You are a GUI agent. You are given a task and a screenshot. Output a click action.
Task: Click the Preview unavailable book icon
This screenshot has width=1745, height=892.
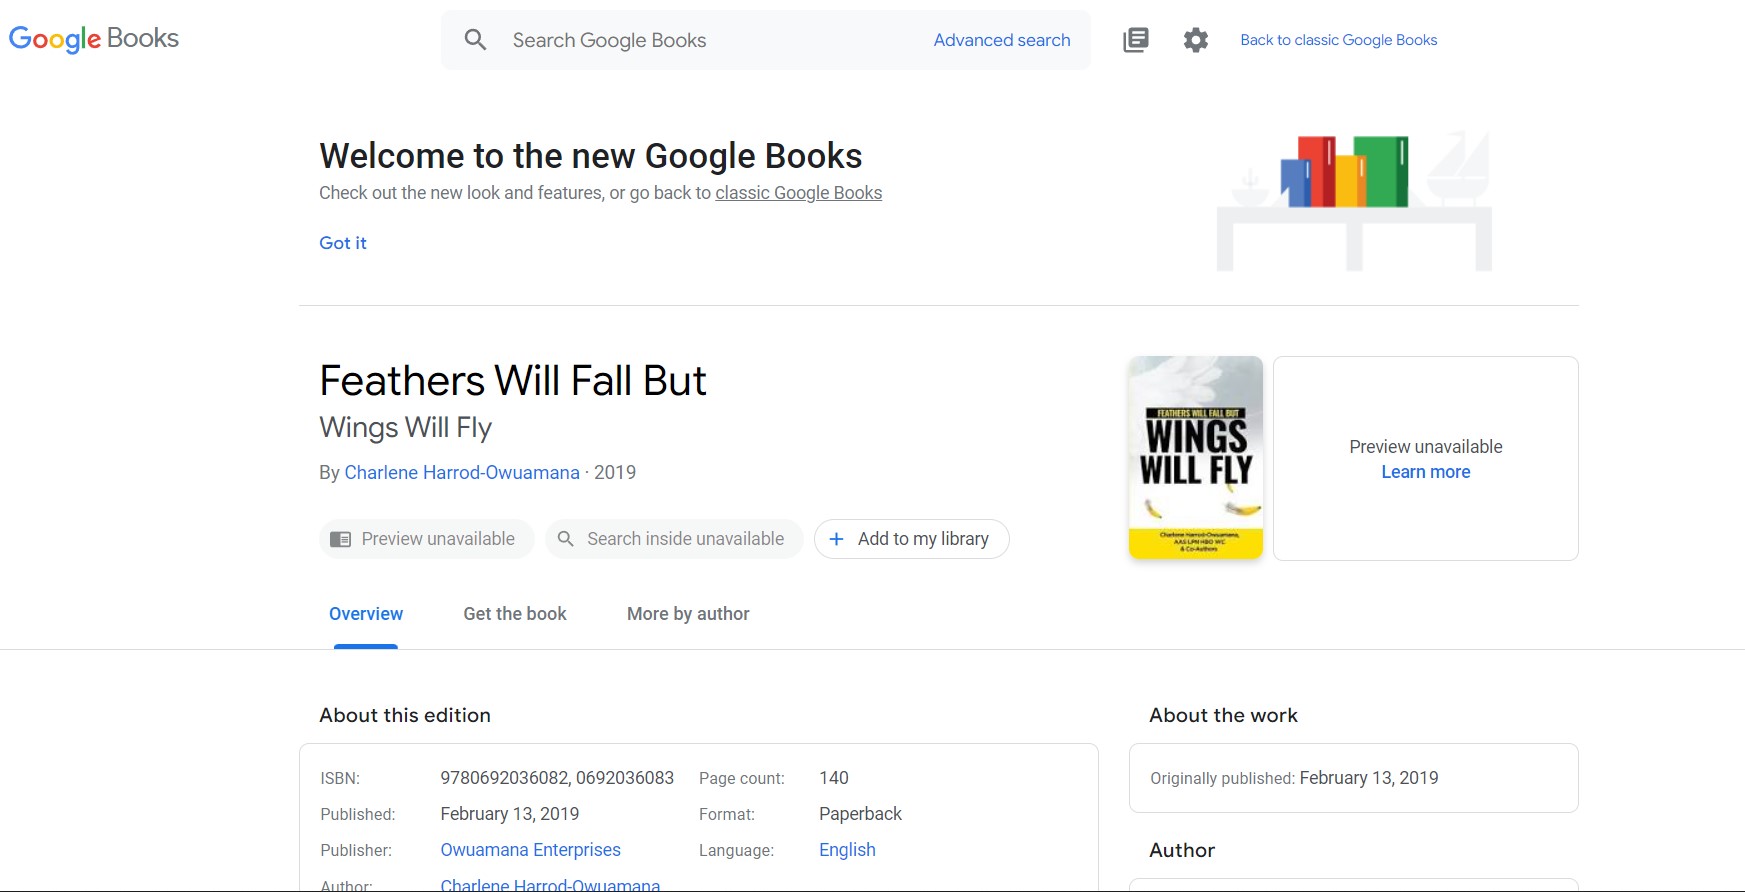pos(341,539)
